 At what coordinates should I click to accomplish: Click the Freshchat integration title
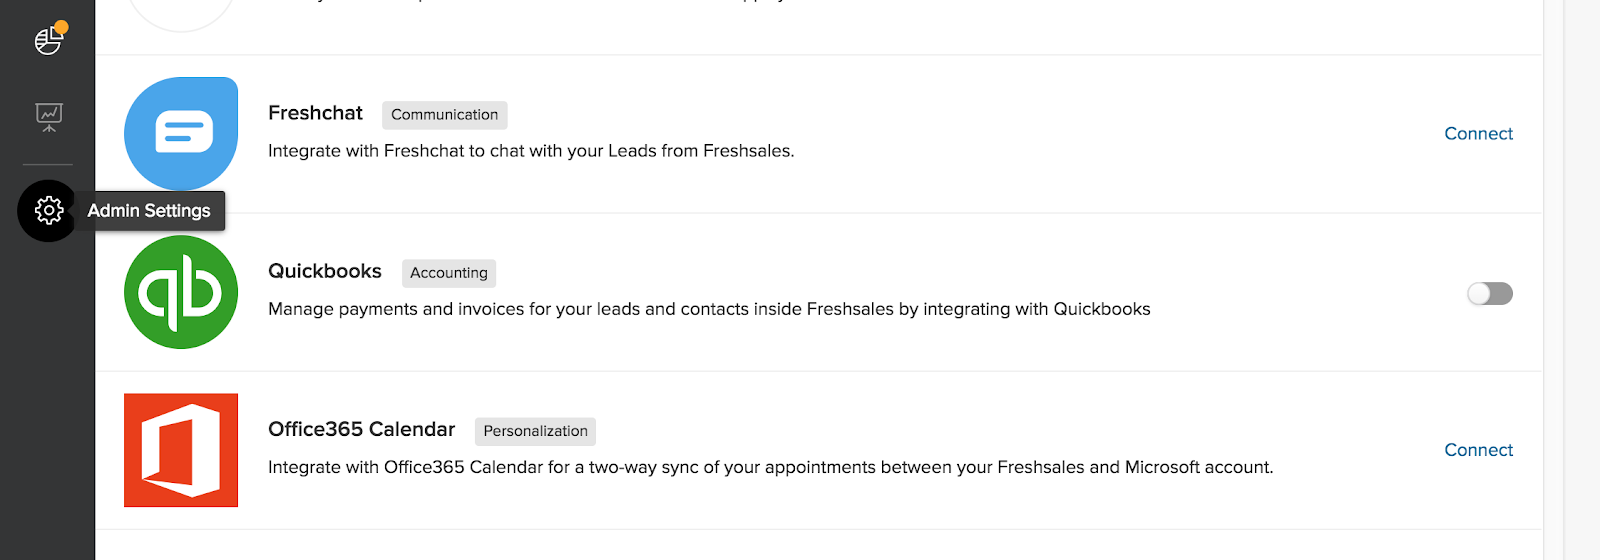(315, 113)
